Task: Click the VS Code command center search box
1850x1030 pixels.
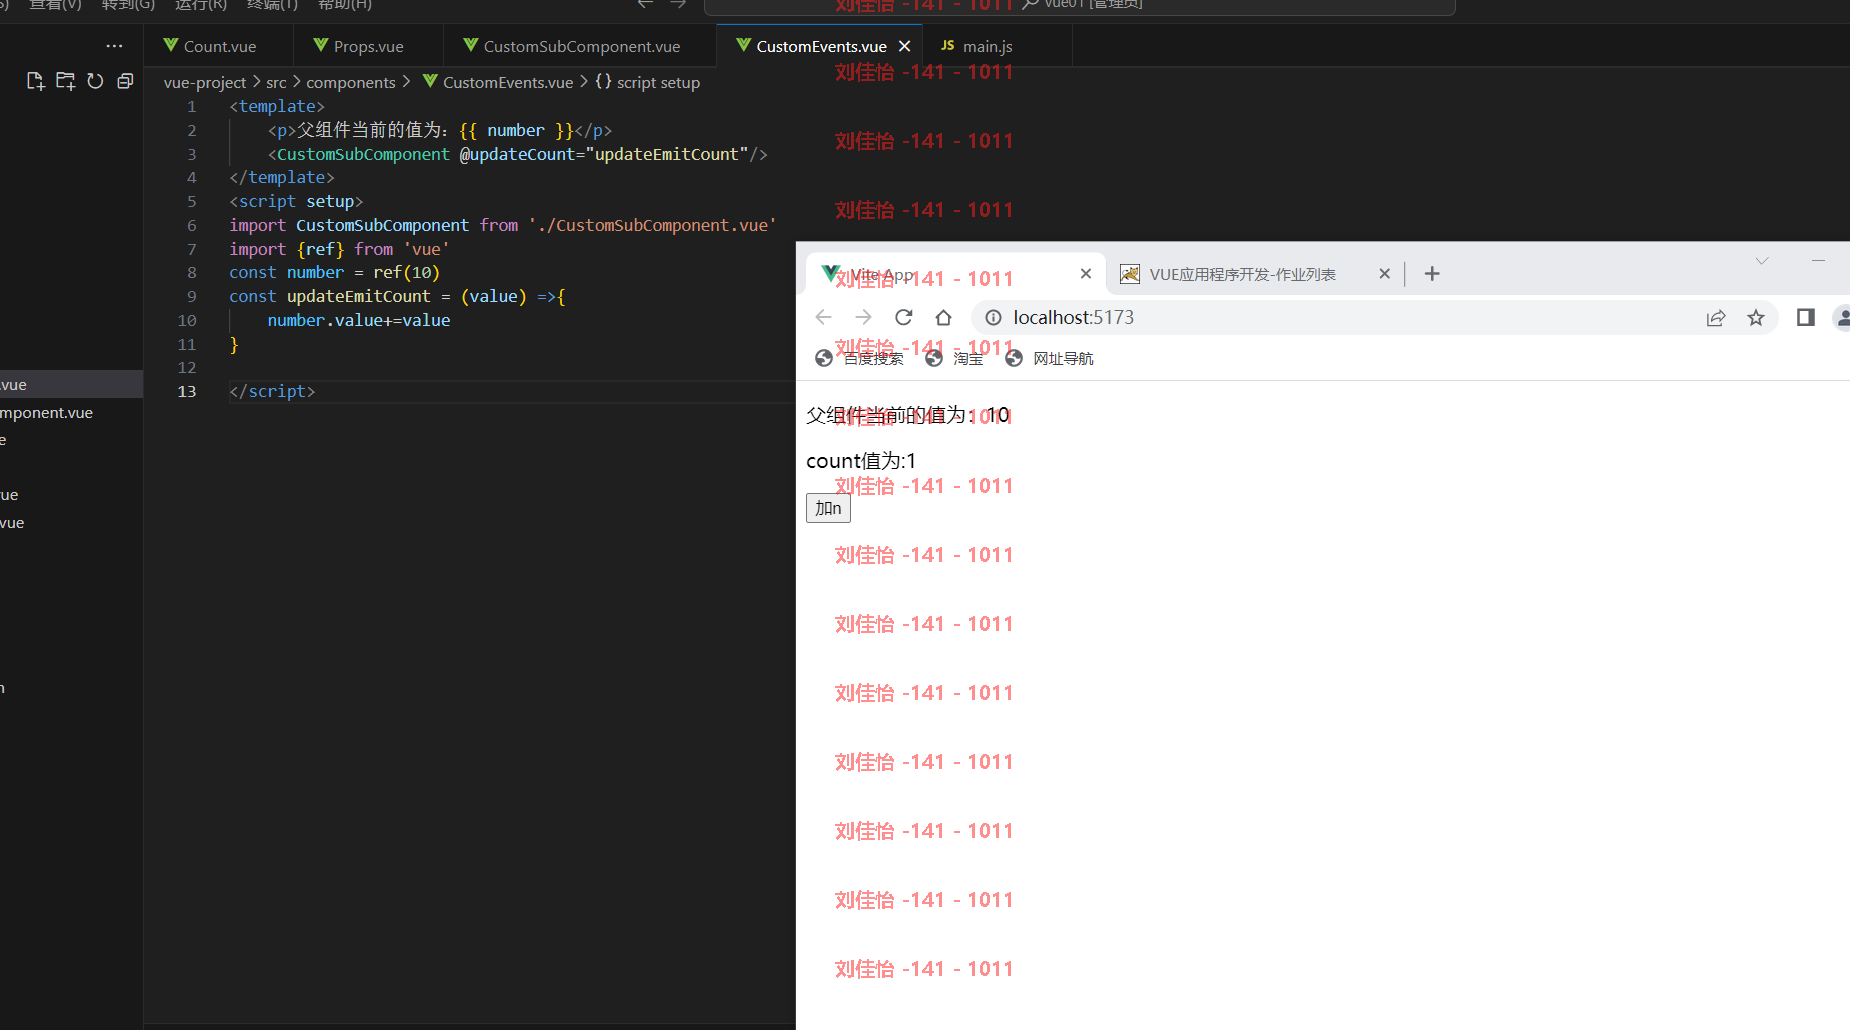Action: [x=1080, y=6]
